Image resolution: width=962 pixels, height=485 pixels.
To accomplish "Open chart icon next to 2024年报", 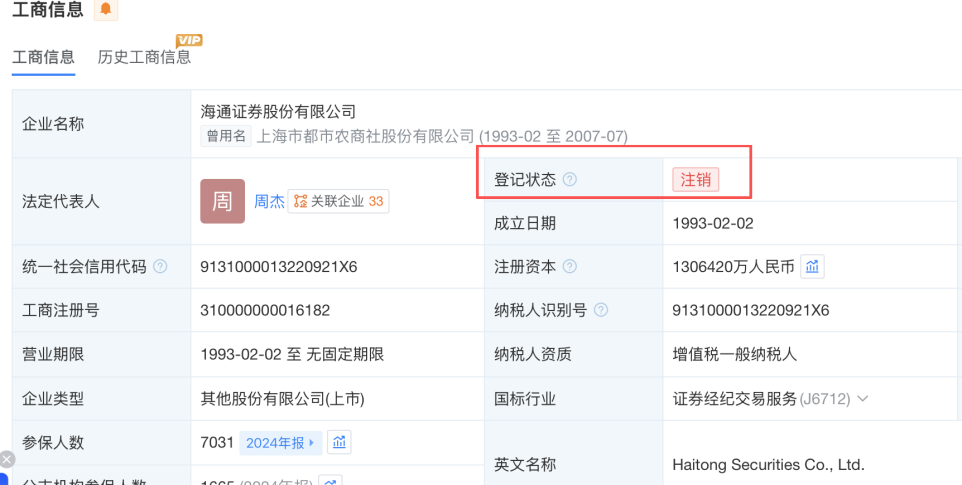I will pyautogui.click(x=339, y=443).
